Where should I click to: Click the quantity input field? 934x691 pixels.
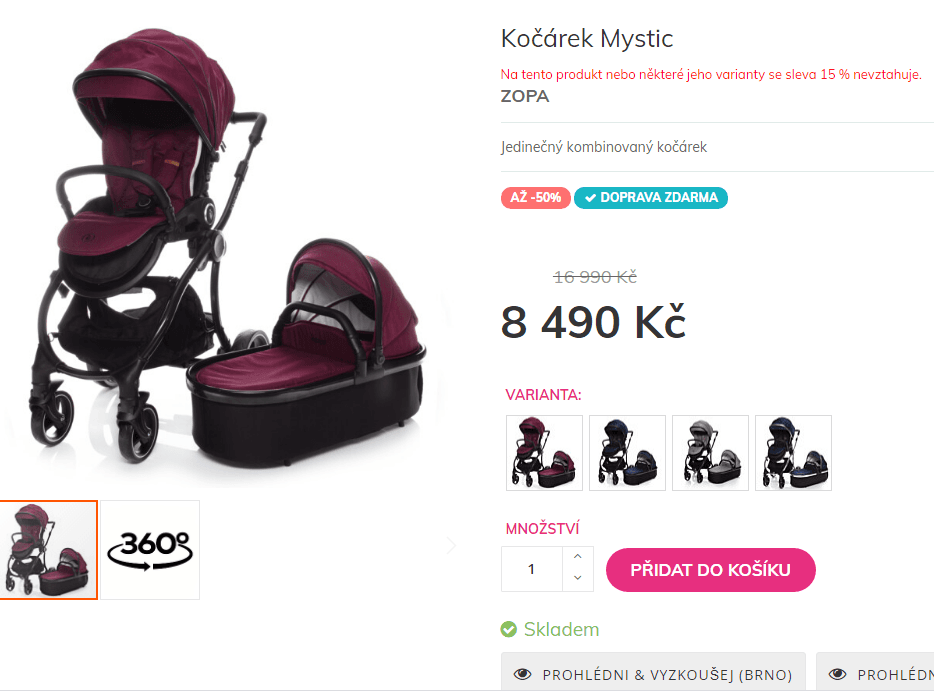532,569
